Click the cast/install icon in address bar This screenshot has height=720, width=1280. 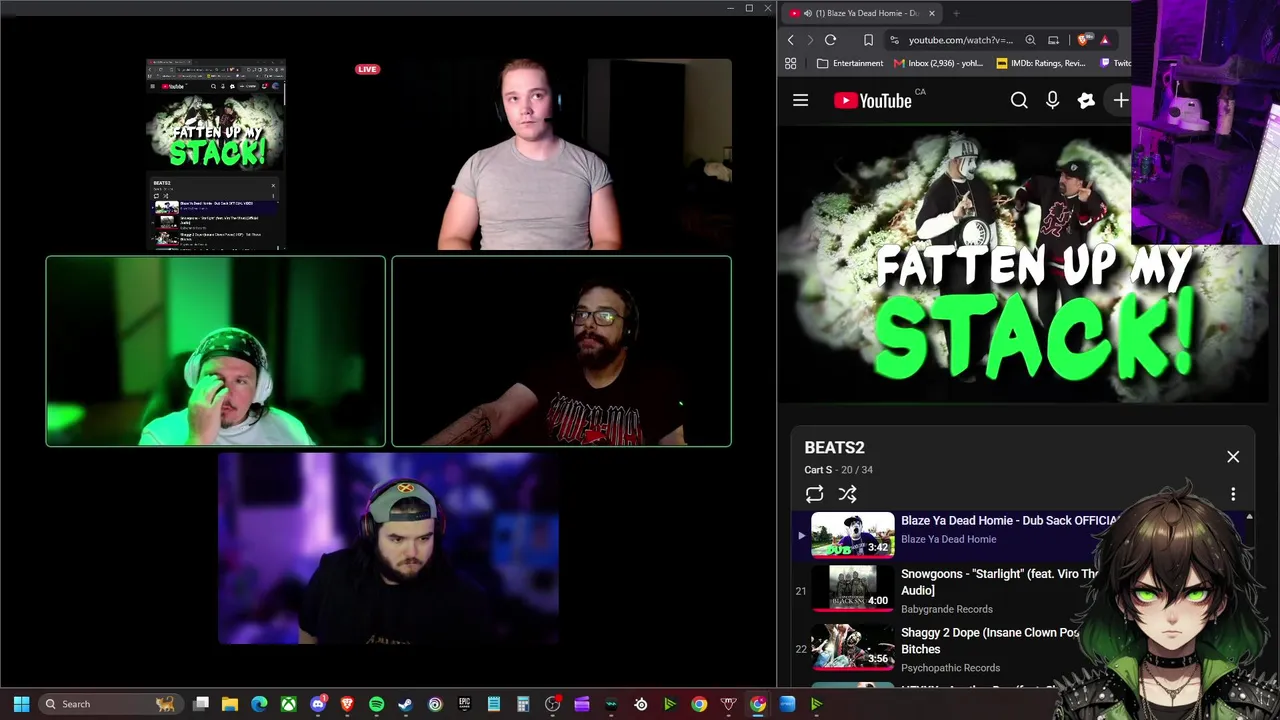[x=1053, y=40]
